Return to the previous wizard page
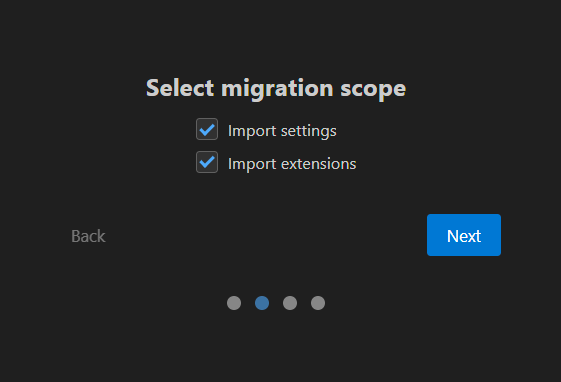Viewport: 561px width, 382px height. pyautogui.click(x=88, y=236)
